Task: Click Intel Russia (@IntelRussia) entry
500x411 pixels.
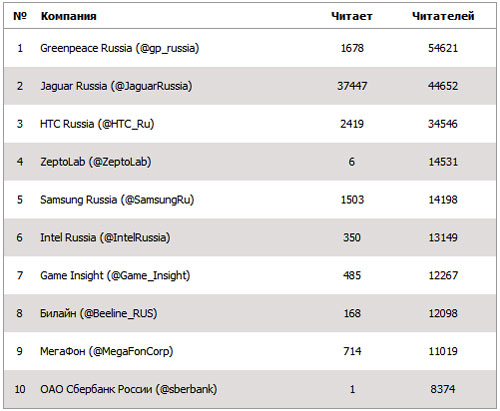Action: (x=105, y=238)
